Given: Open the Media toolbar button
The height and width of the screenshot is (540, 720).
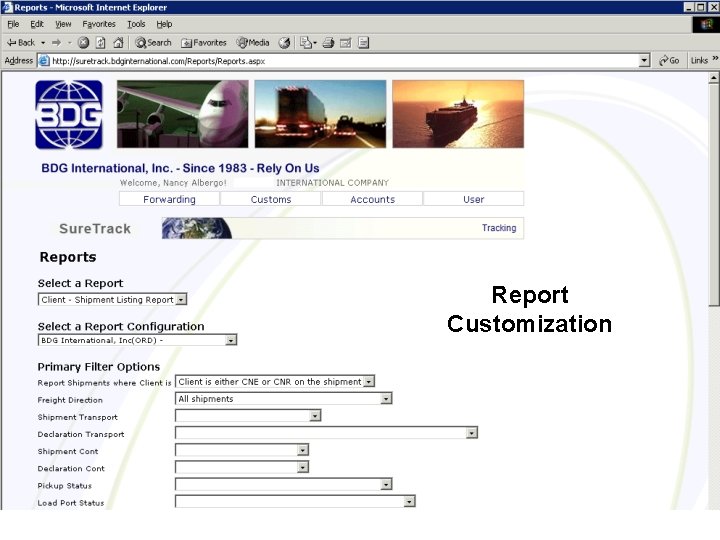Looking at the screenshot, I should pyautogui.click(x=253, y=43).
